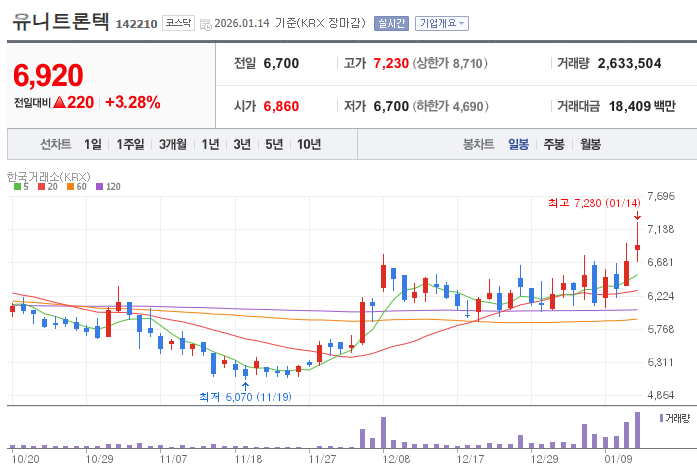Click the green 5-day moving average swatch

click(17, 187)
